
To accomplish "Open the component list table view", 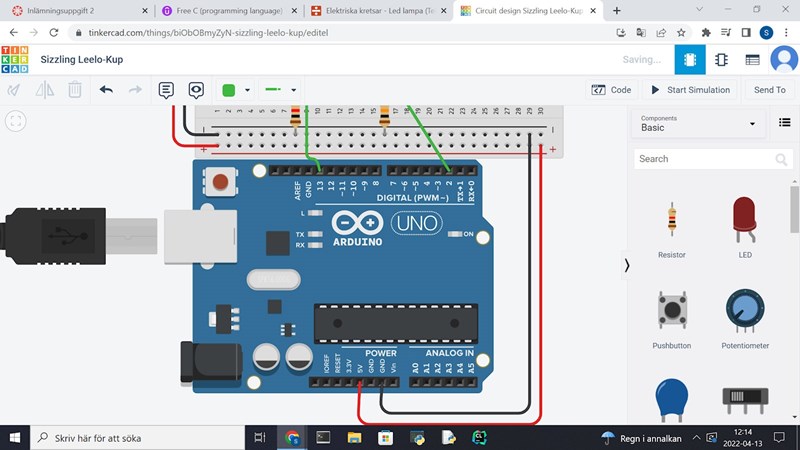I will pos(752,60).
